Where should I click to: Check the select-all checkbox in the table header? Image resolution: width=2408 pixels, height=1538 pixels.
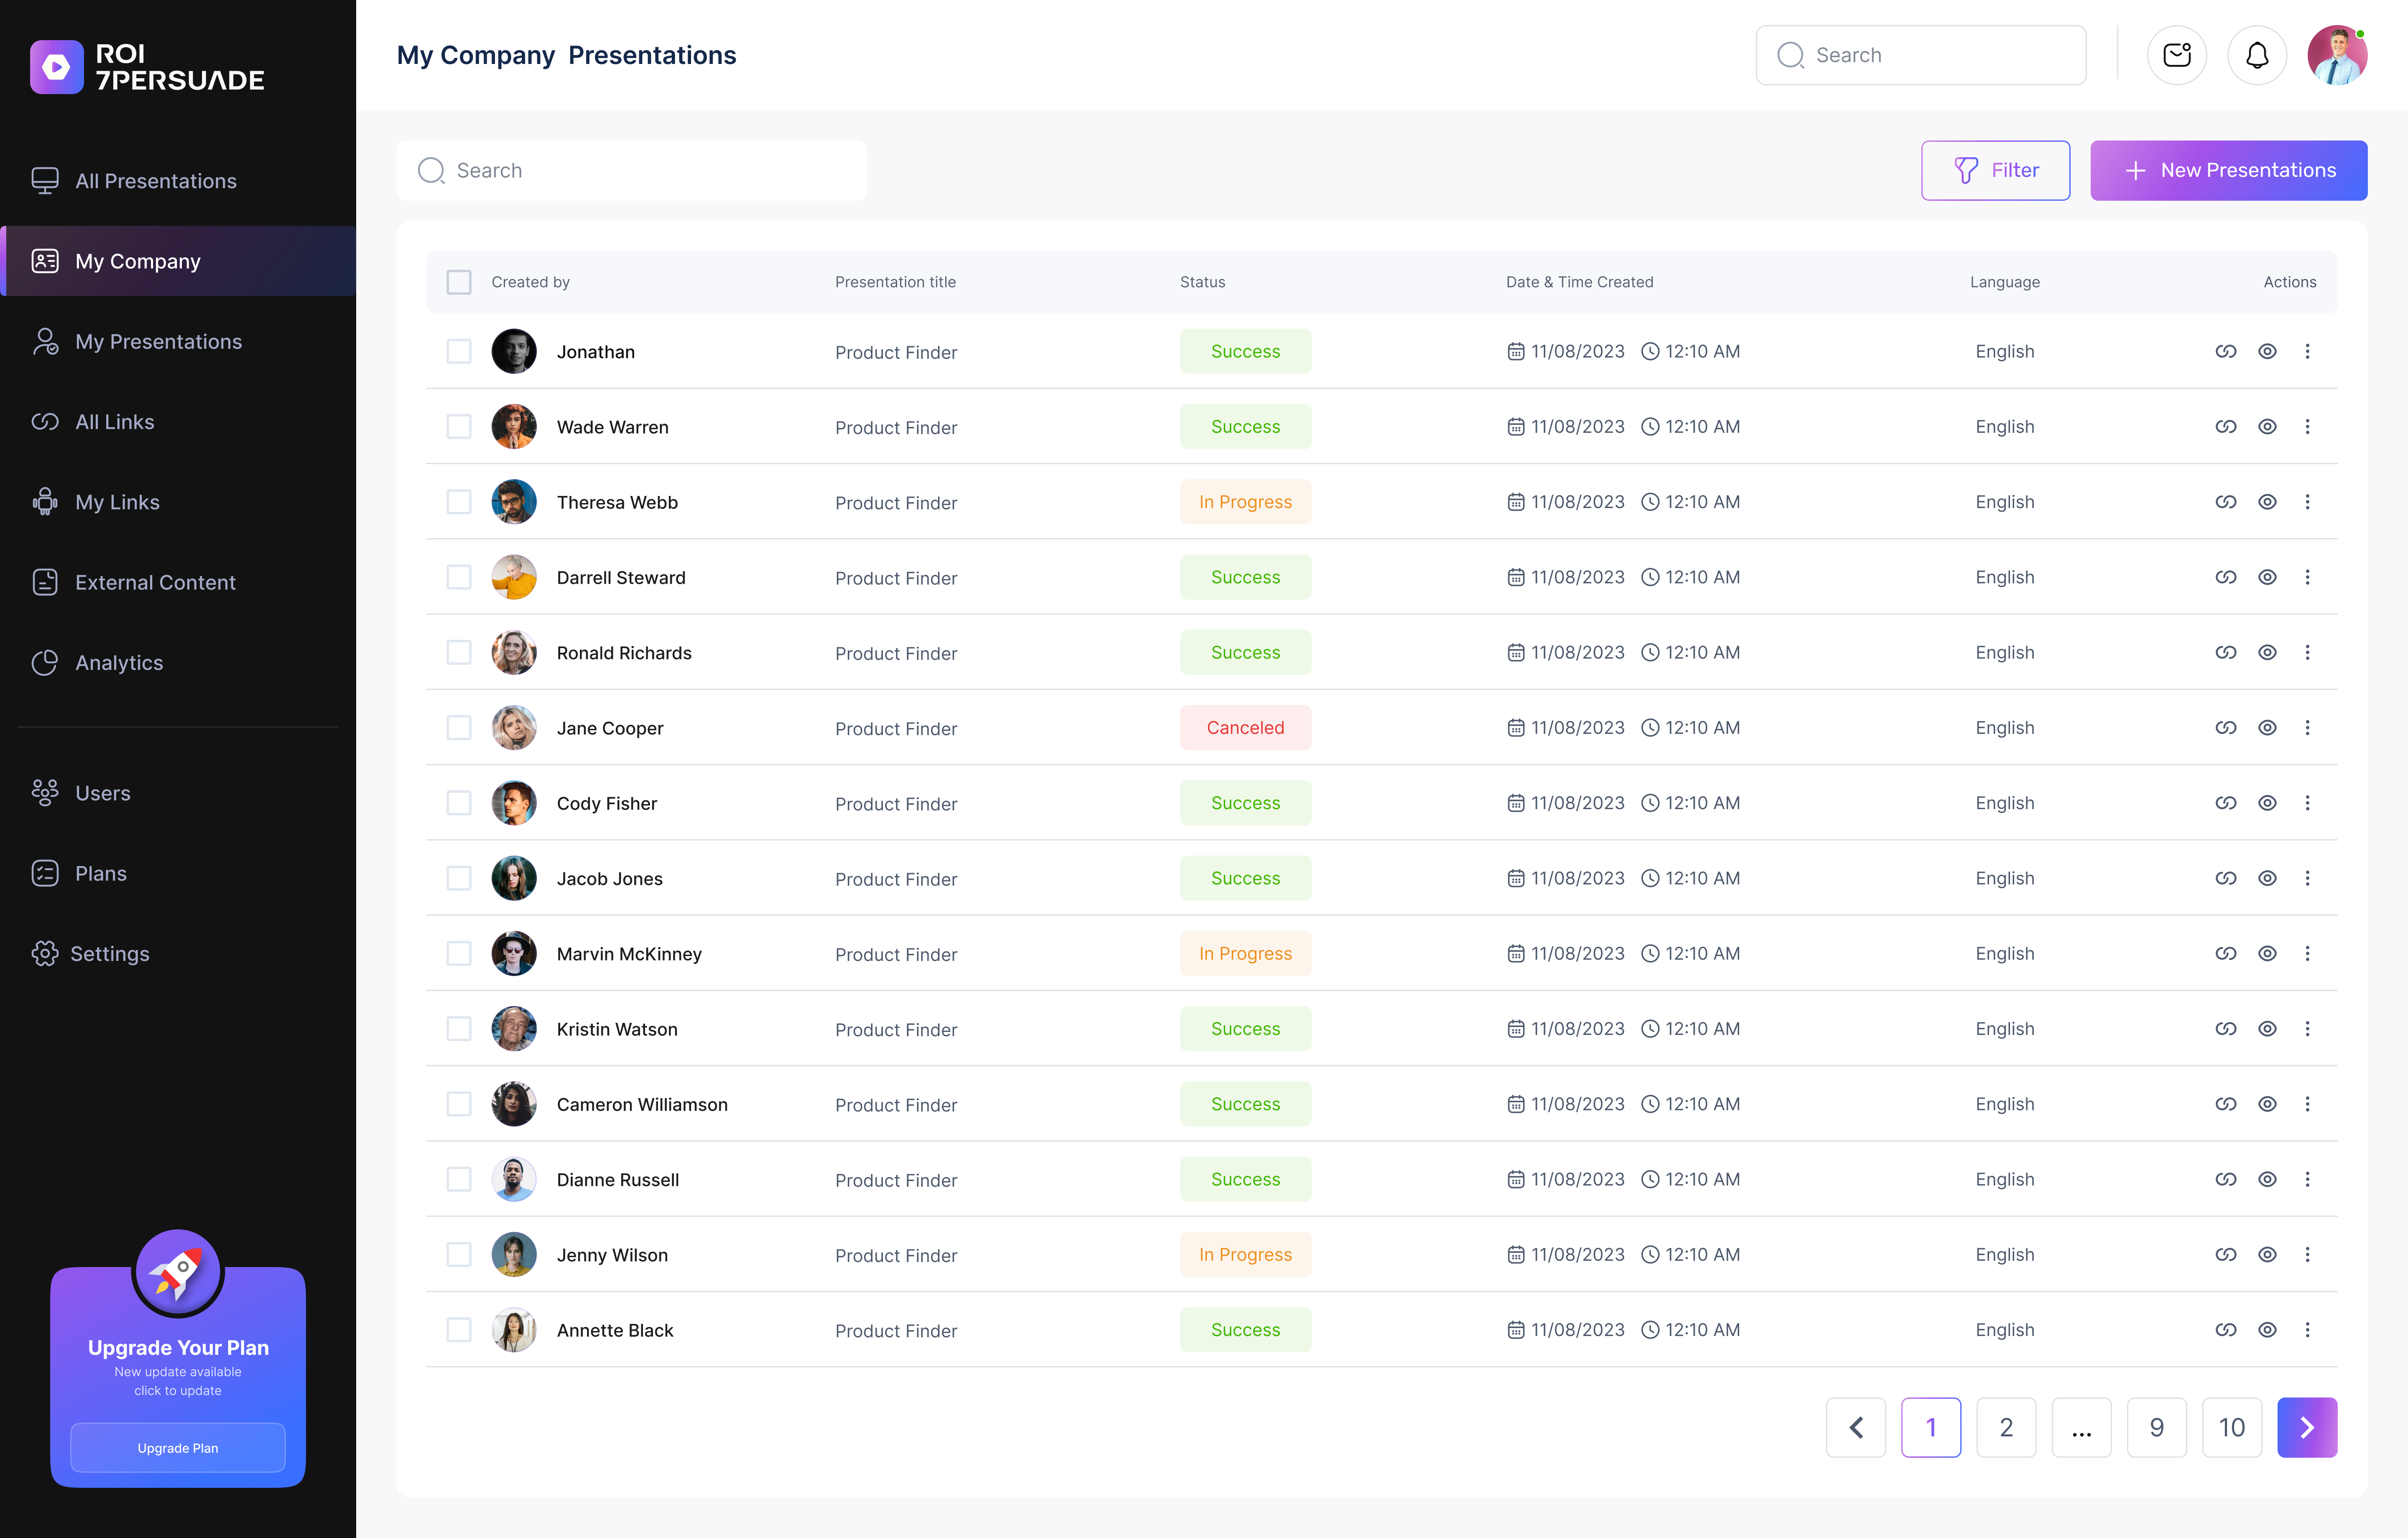tap(459, 281)
